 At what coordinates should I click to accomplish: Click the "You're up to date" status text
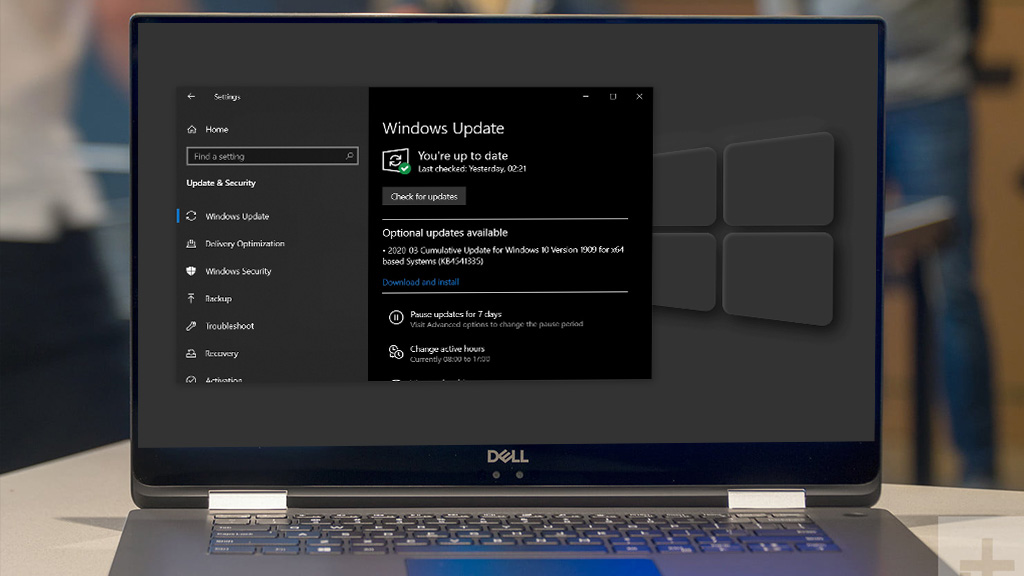click(463, 155)
